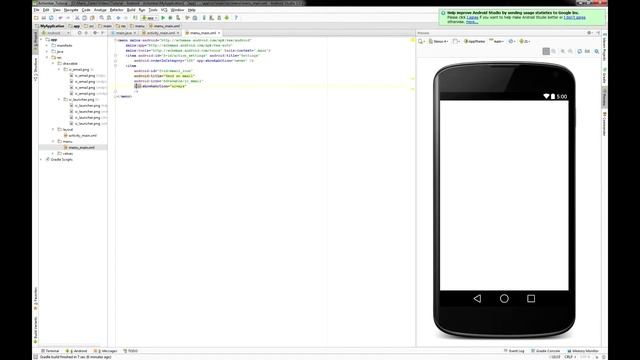Collapse the res folder
640x360 pixels.
point(47,58)
